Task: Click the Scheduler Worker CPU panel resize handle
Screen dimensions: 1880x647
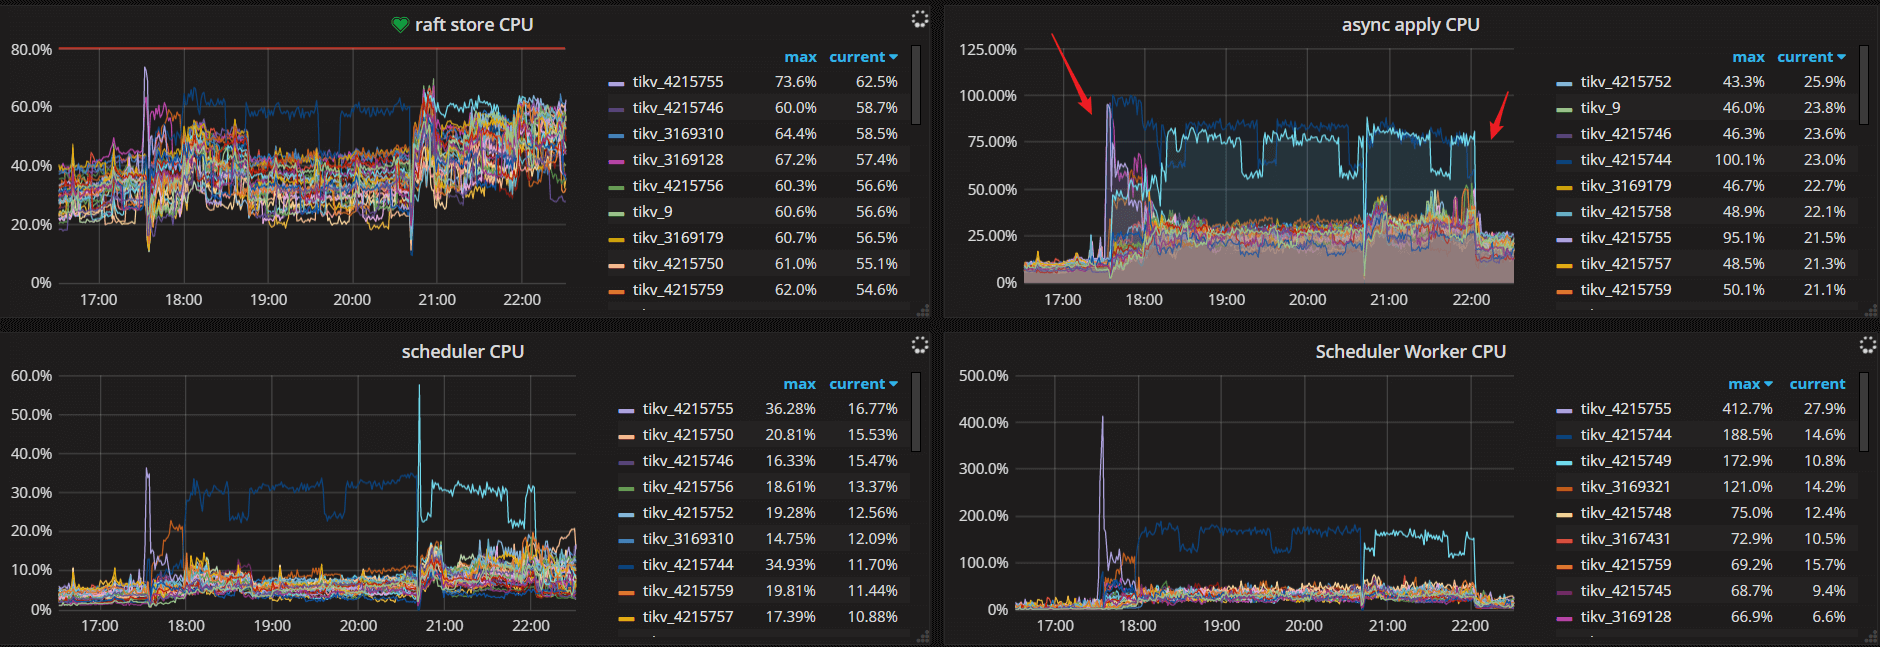Action: [x=1870, y=637]
